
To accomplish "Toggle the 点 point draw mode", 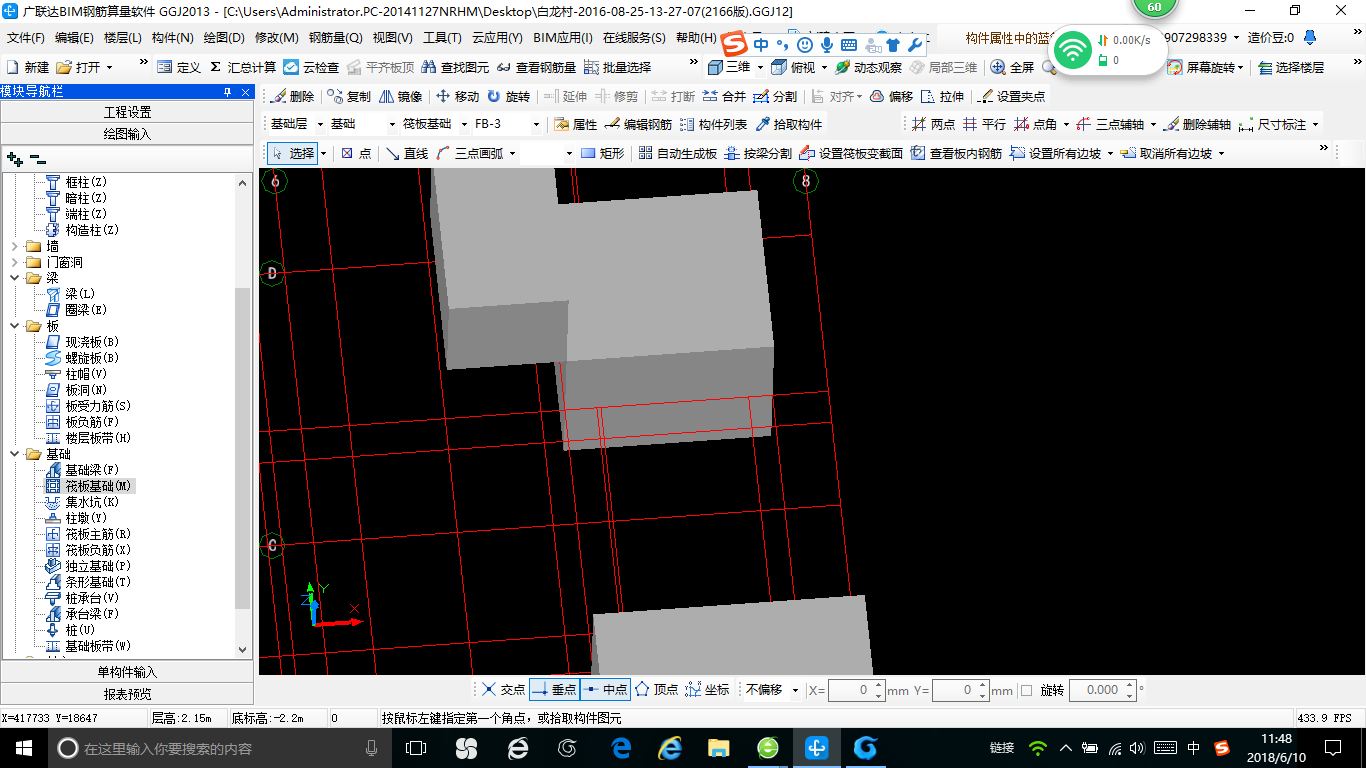I will click(x=356, y=153).
